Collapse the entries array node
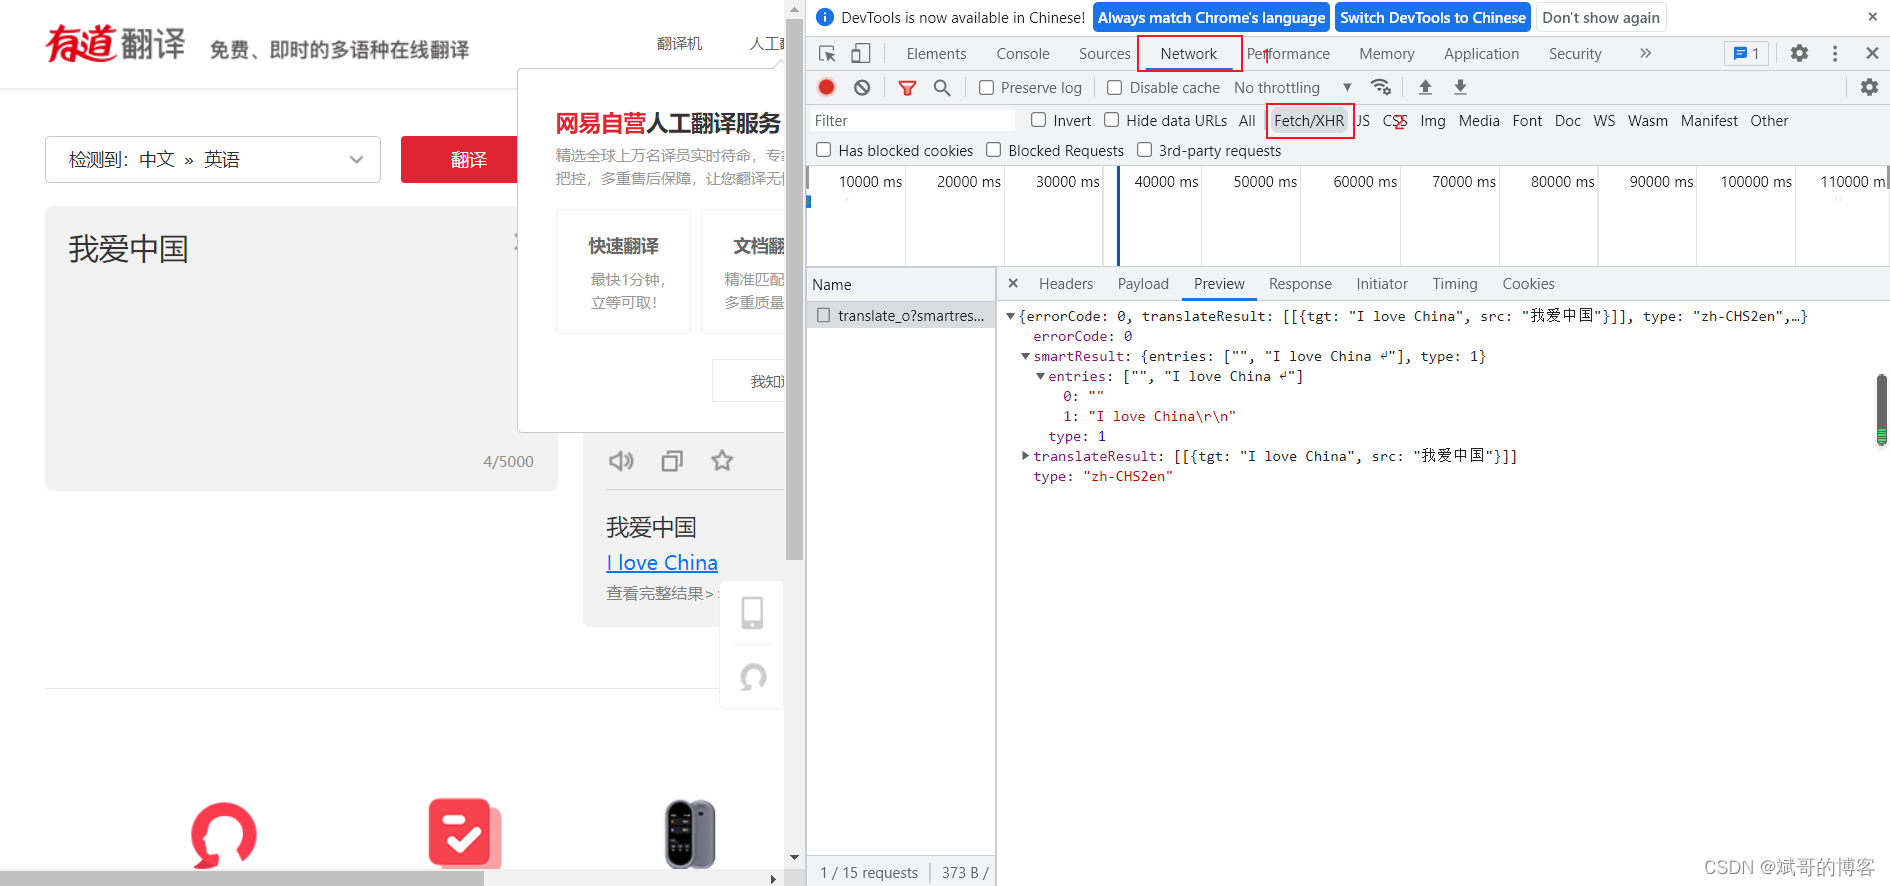The height and width of the screenshot is (886, 1890). tap(1040, 376)
